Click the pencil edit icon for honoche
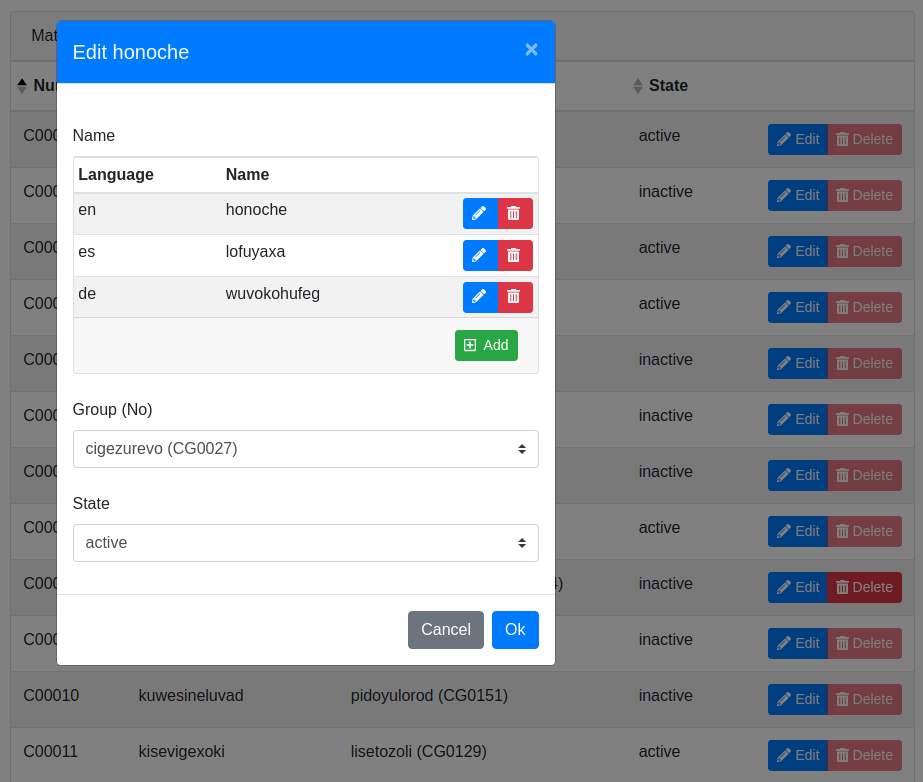 click(x=479, y=213)
